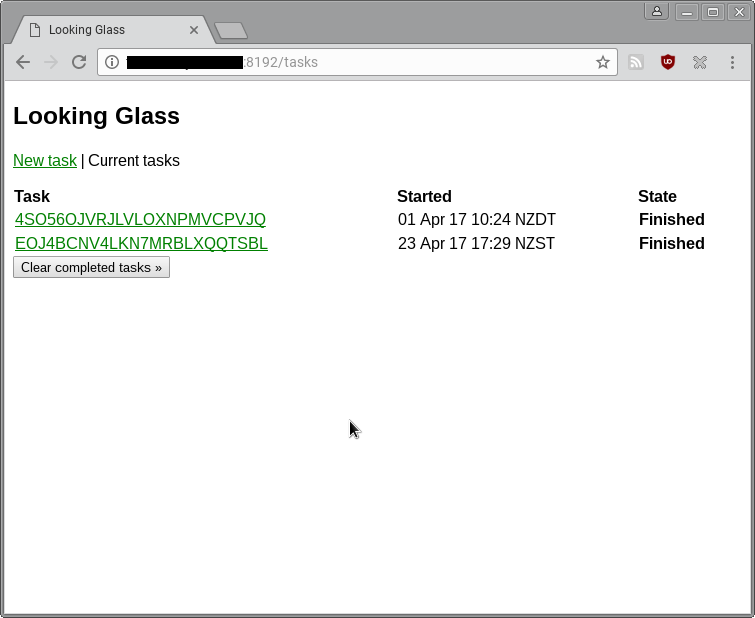Reload the current page
Image resolution: width=755 pixels, height=618 pixels.
tap(79, 62)
